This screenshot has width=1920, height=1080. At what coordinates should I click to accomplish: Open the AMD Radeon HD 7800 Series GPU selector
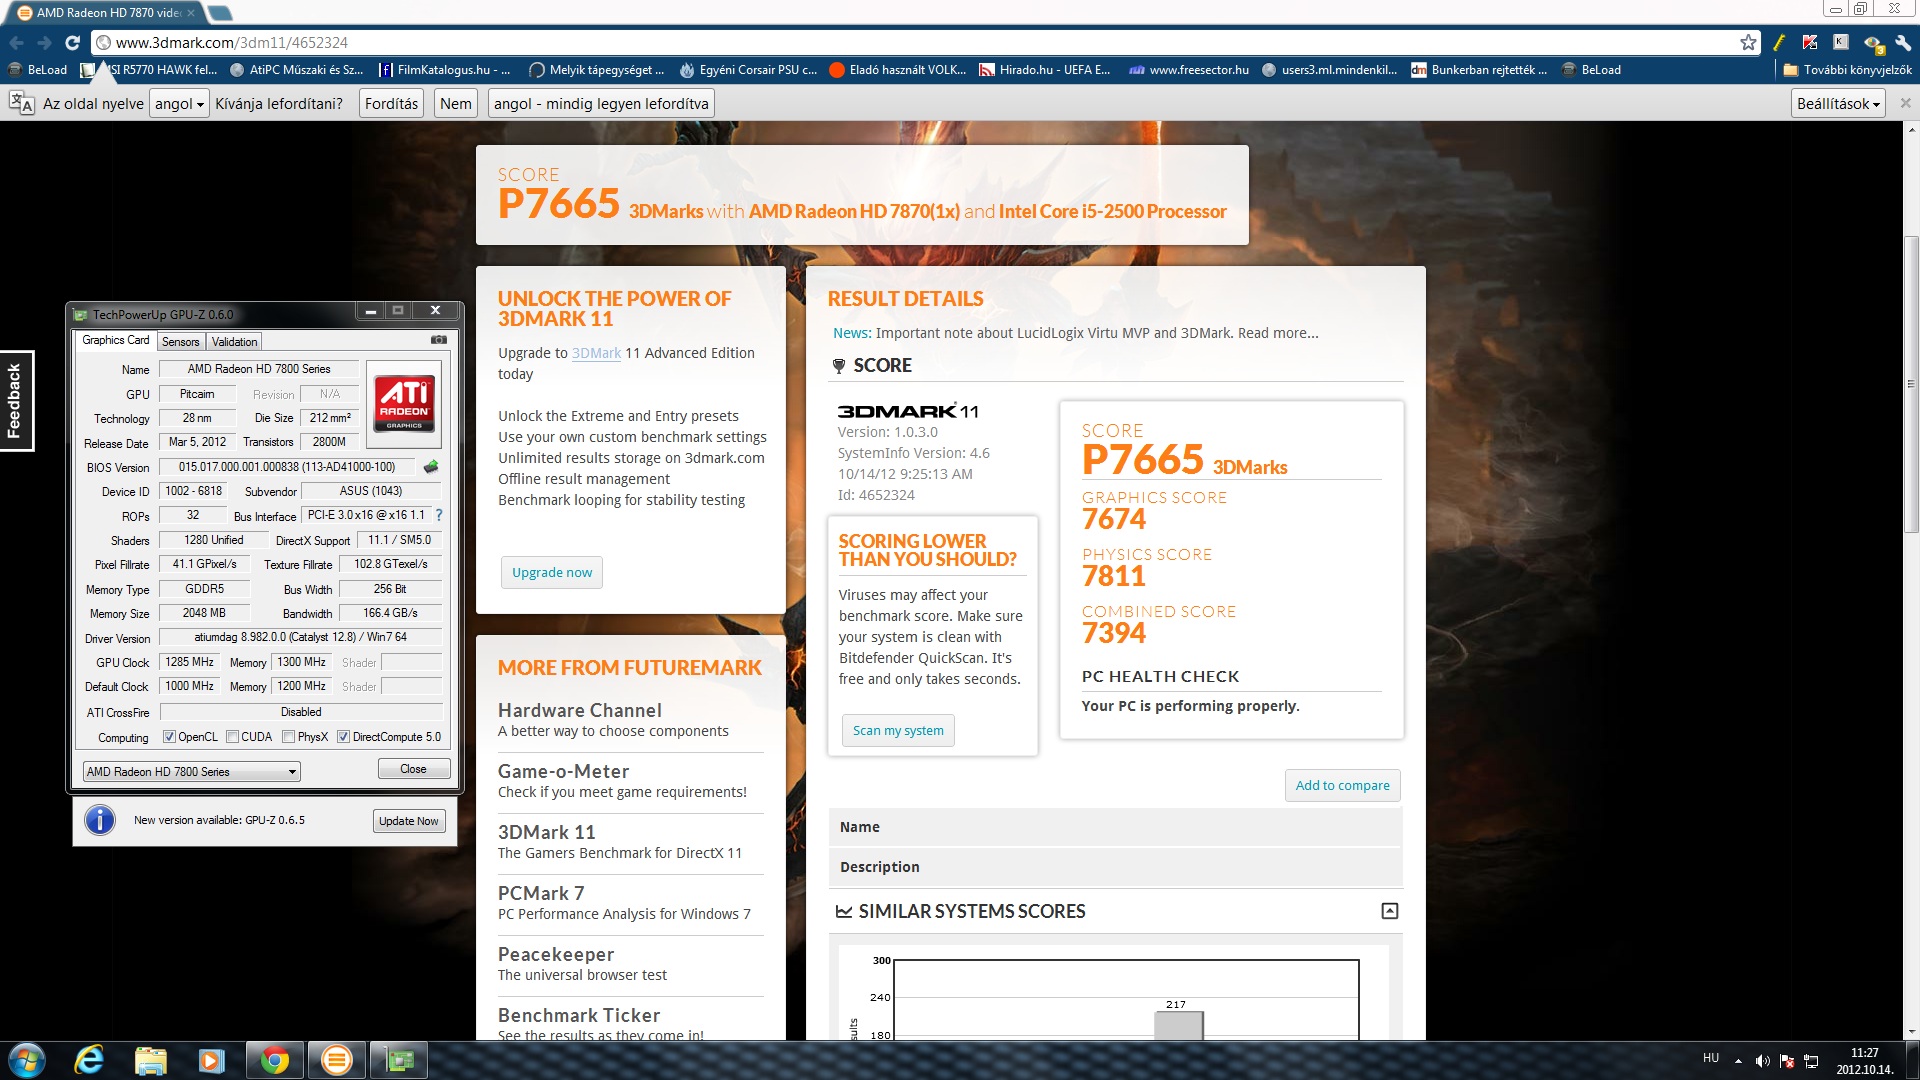(x=191, y=772)
